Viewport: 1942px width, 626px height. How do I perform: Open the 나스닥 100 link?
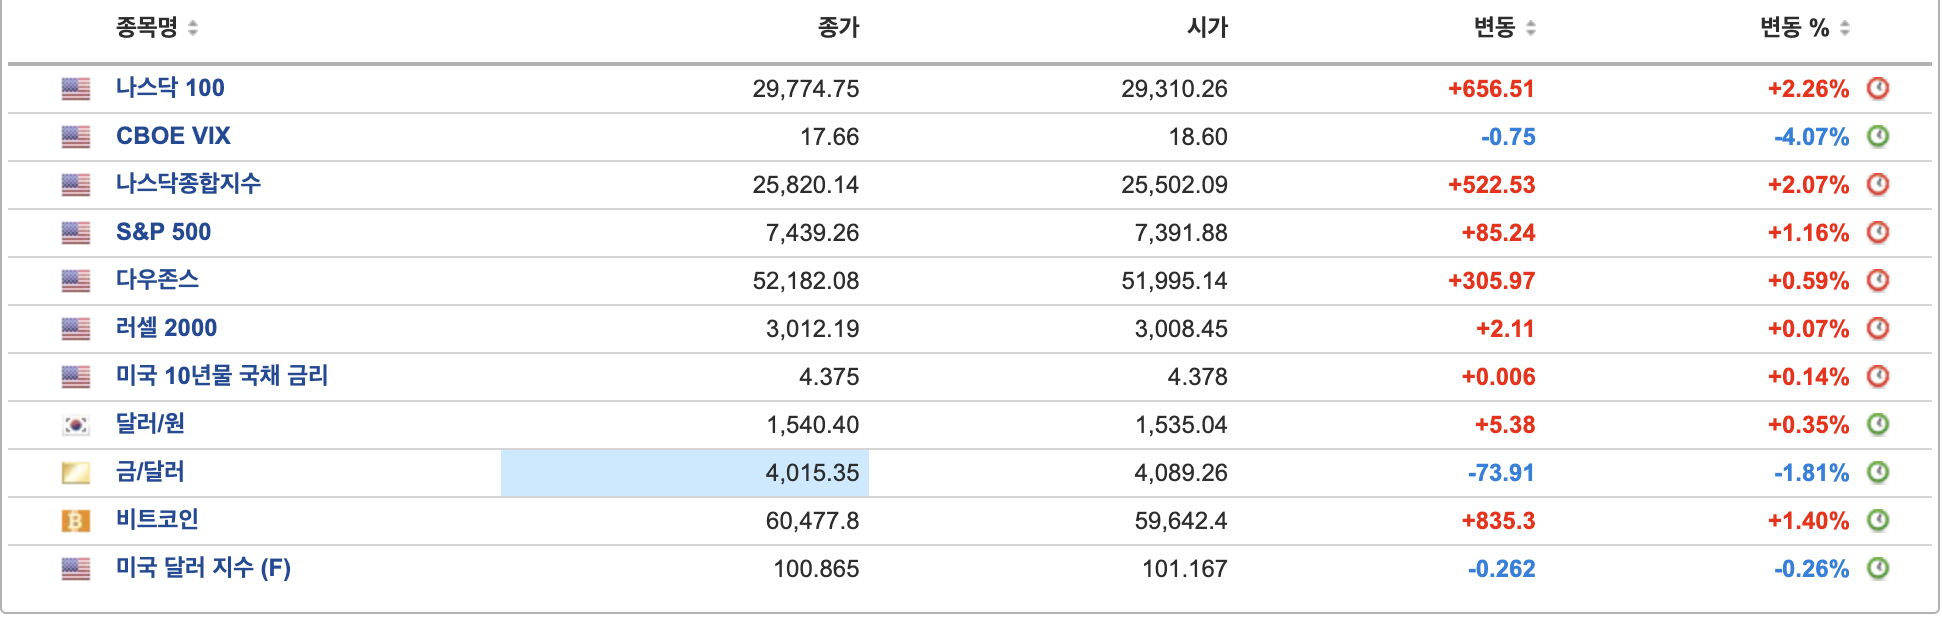[170, 88]
